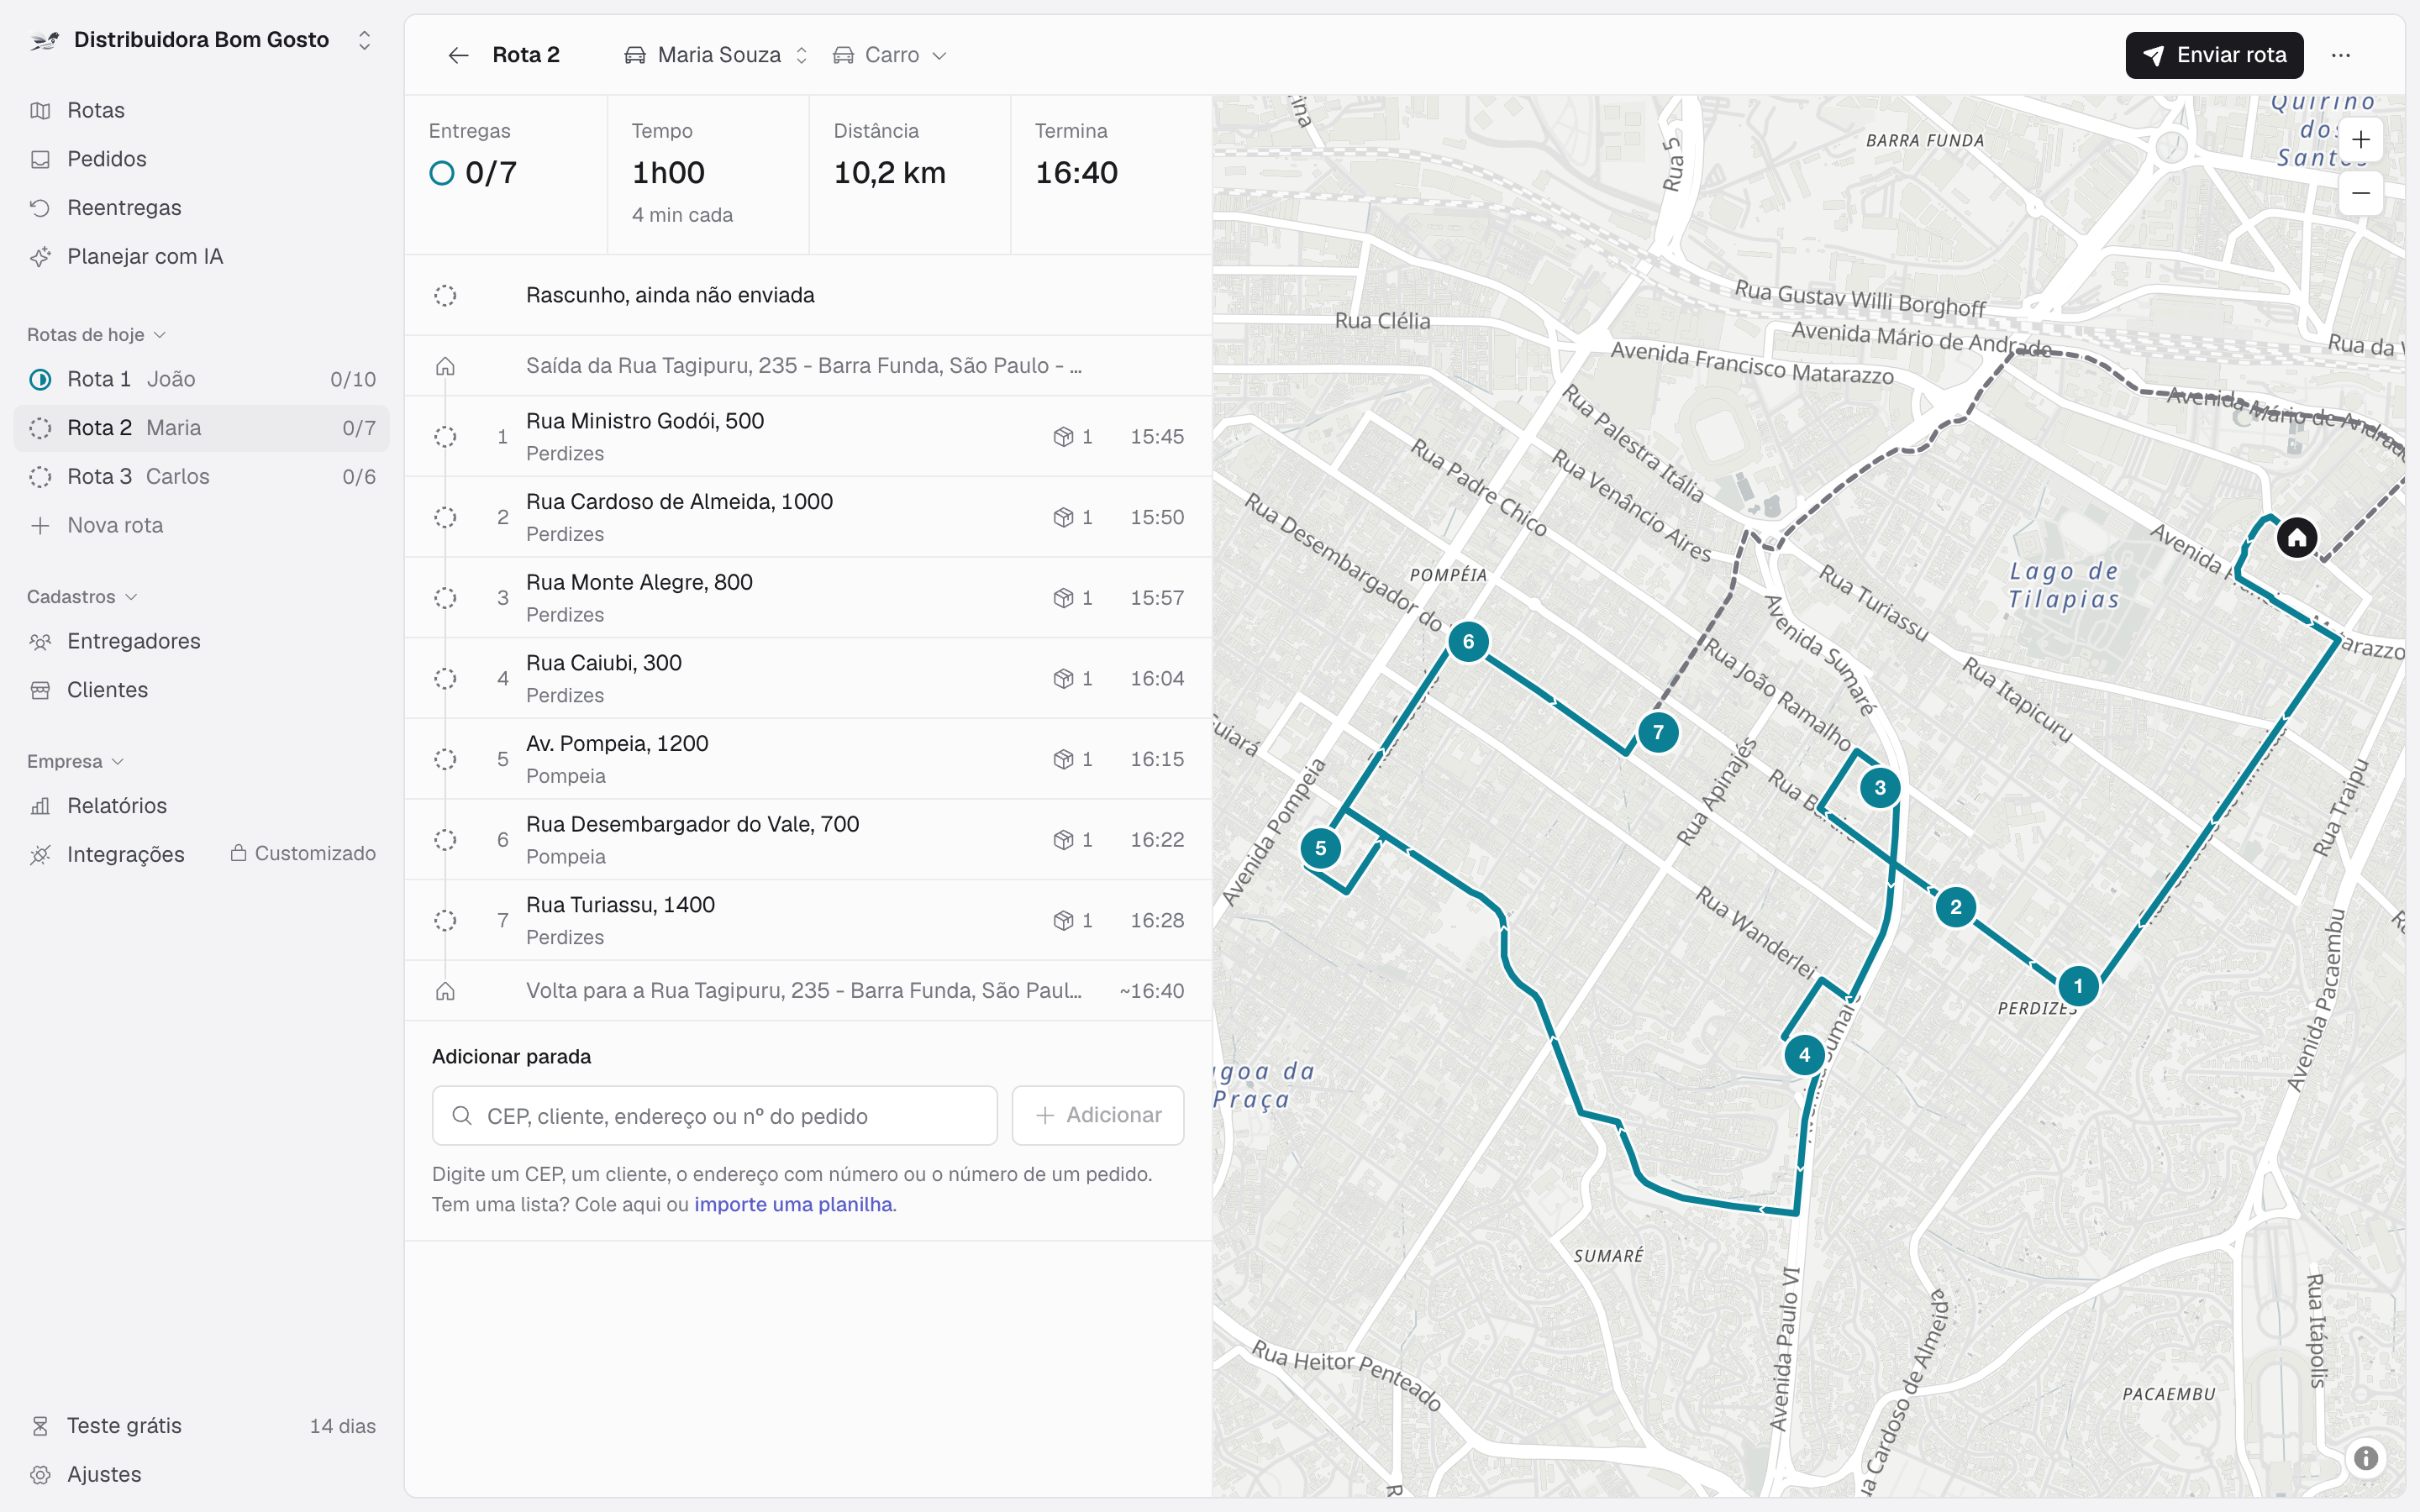Viewport: 2420px width, 1512px height.
Task: Switch company via Distribuidora Bom Gosto selector
Action: 201,40
